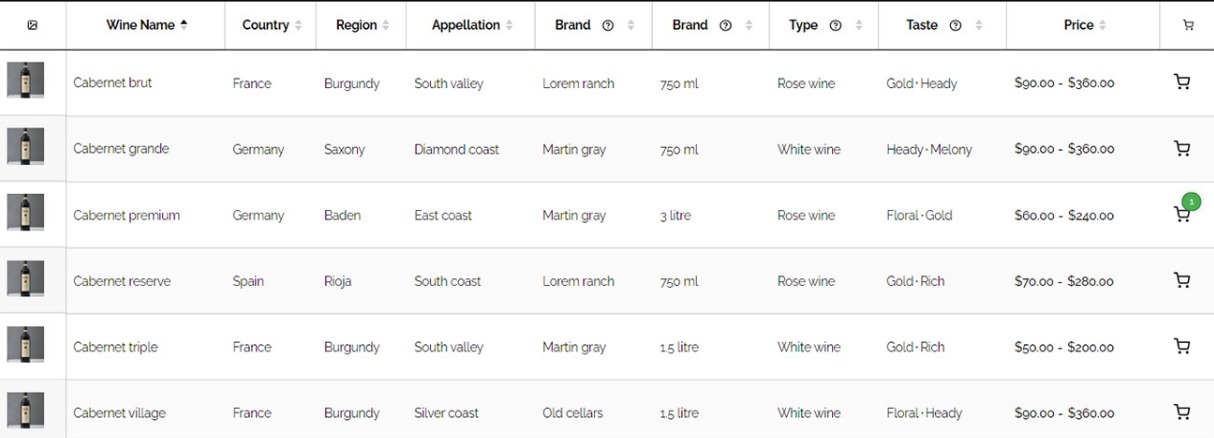
Task: Click the image icon in header row
Action: click(32, 25)
